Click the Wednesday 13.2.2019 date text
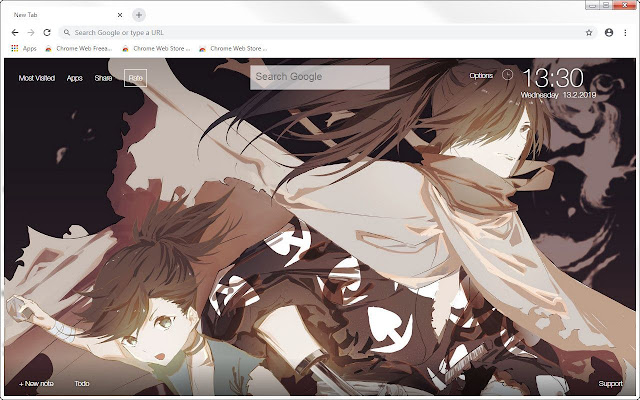The height and width of the screenshot is (400, 640). pos(558,95)
